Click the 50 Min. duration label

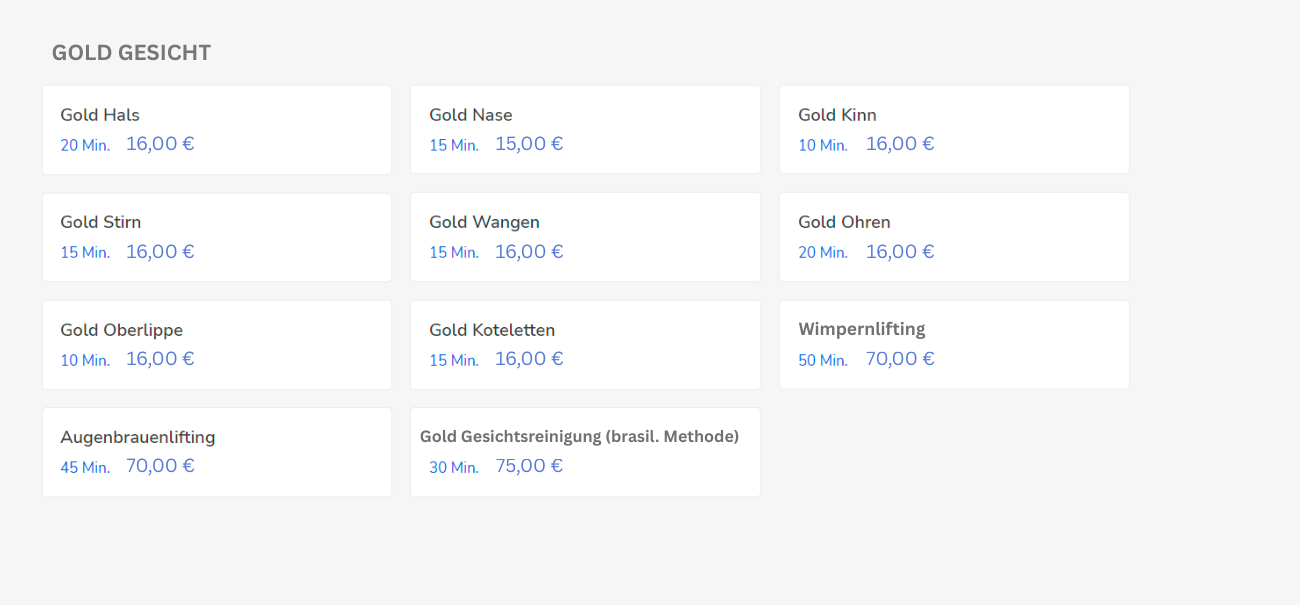(x=823, y=360)
